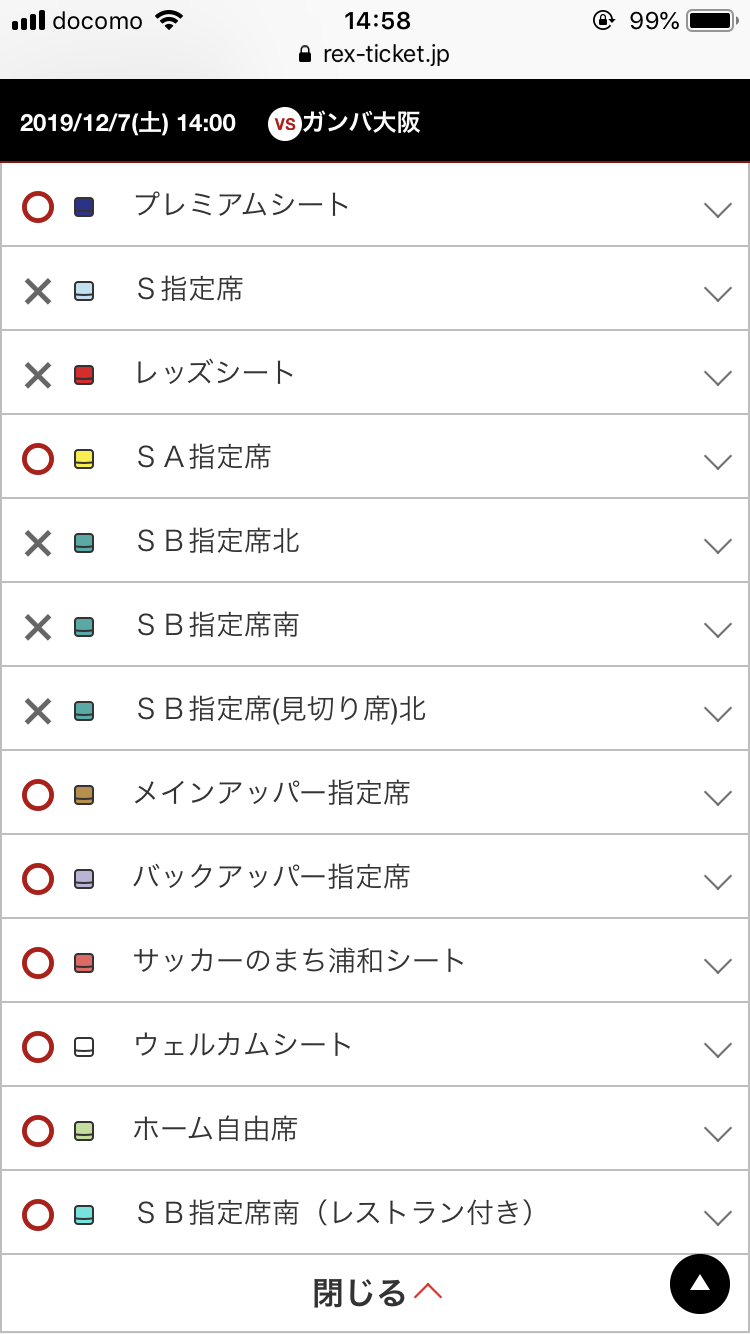This screenshot has height=1334, width=750.
Task: Click the sold-out X icon for ＳＢ指定席北
Action: [38, 543]
